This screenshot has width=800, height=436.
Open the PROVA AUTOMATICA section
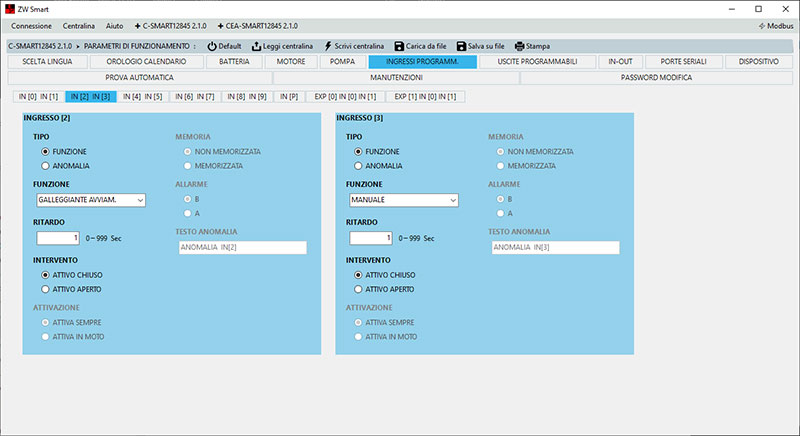[x=139, y=77]
